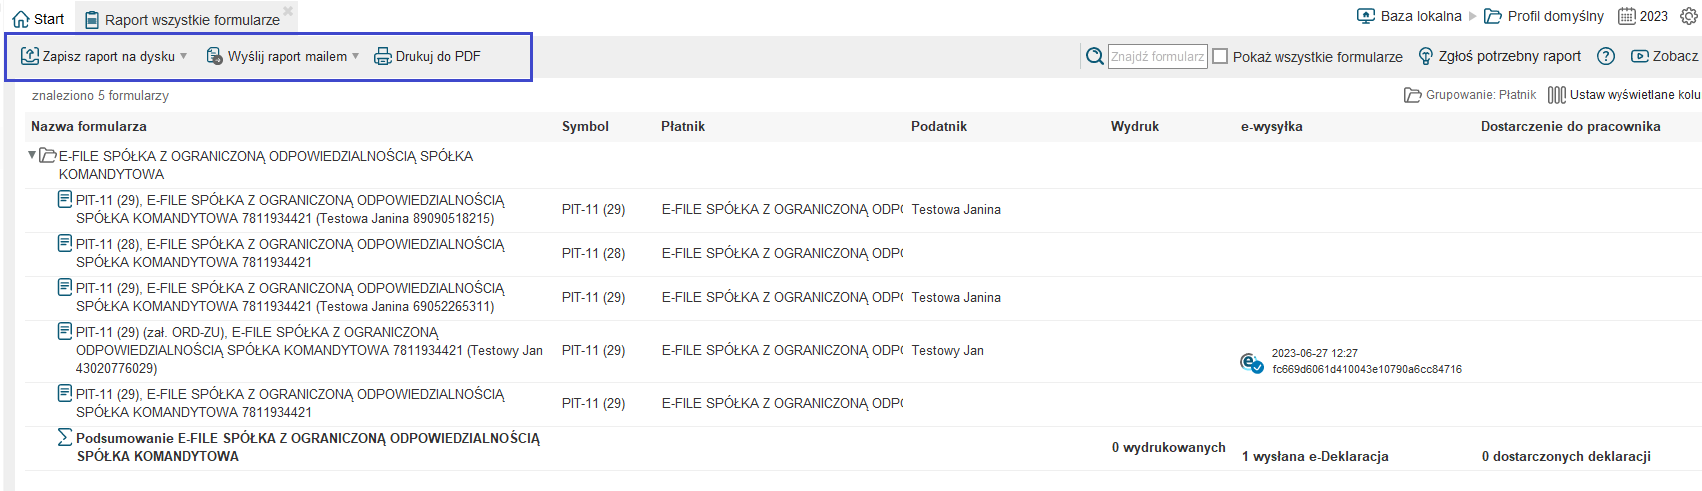Screen dimensions: 1702x491
Task: Open the help question mark icon
Action: point(1606,56)
